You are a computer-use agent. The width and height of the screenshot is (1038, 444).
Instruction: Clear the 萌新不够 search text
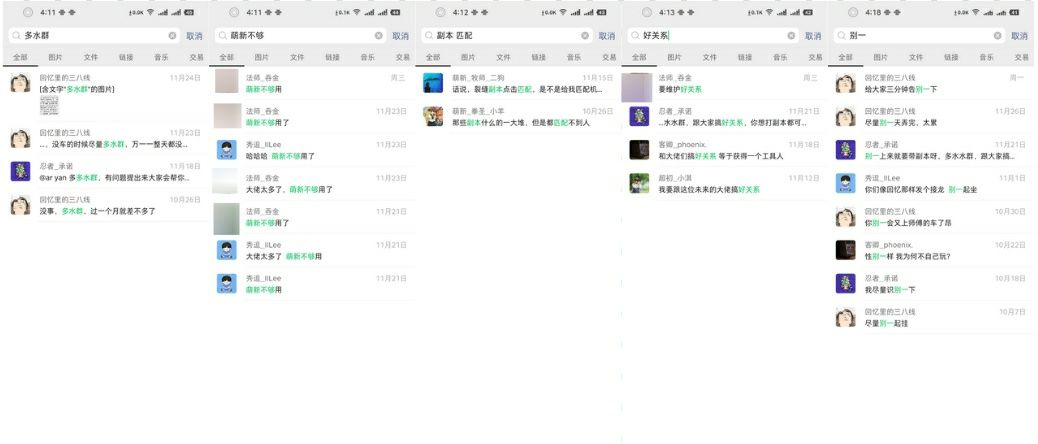pos(379,36)
